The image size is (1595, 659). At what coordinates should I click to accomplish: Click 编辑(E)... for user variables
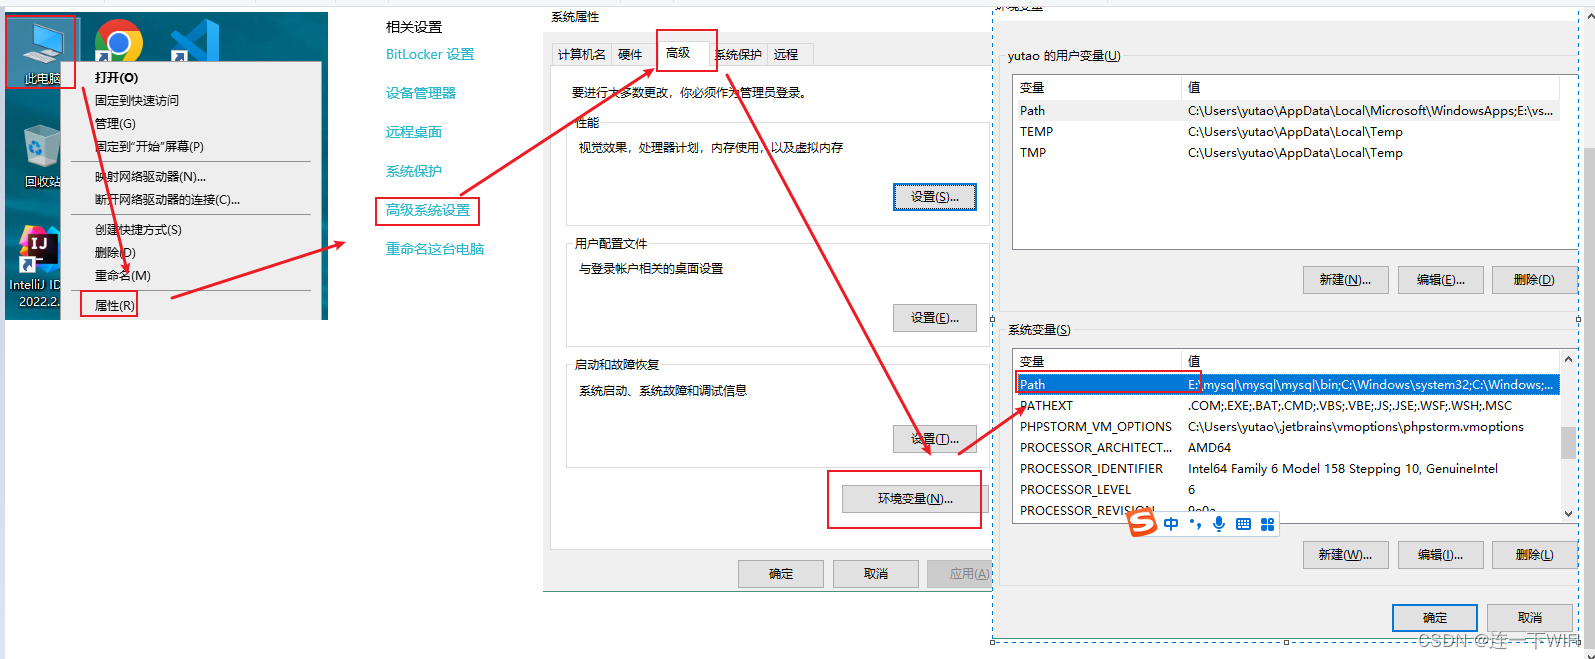pos(1440,280)
